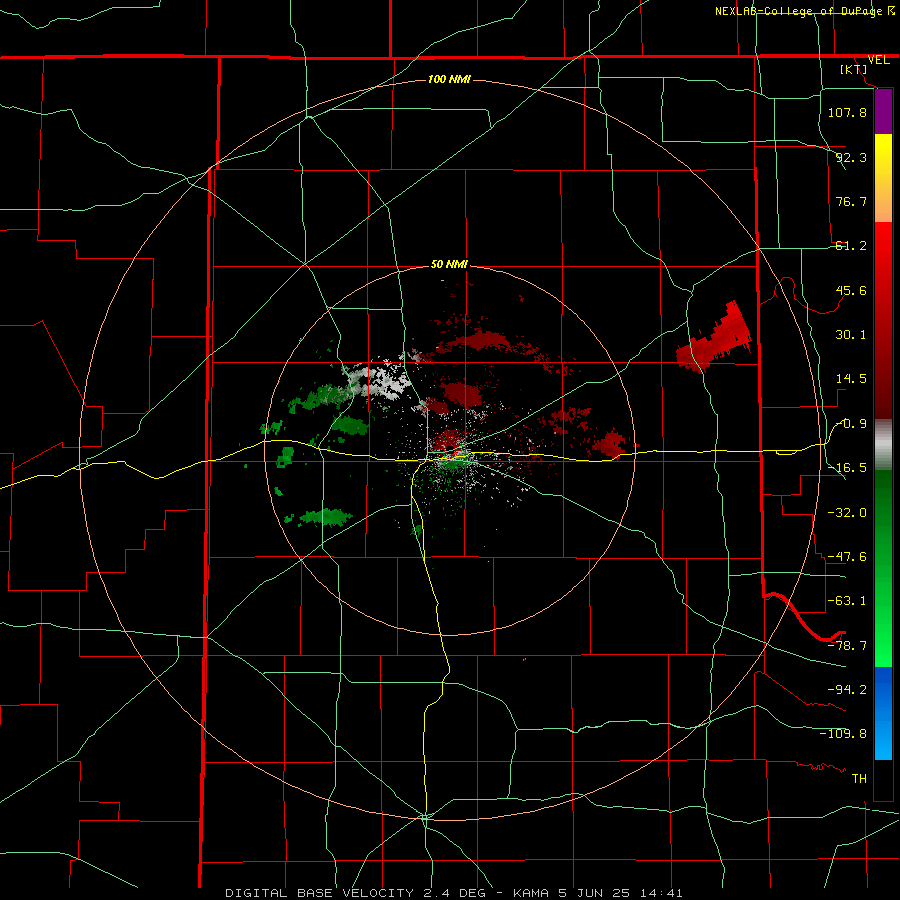Image resolution: width=900 pixels, height=900 pixels.
Task: Click the purple segment of the color bar
Action: coord(883,111)
